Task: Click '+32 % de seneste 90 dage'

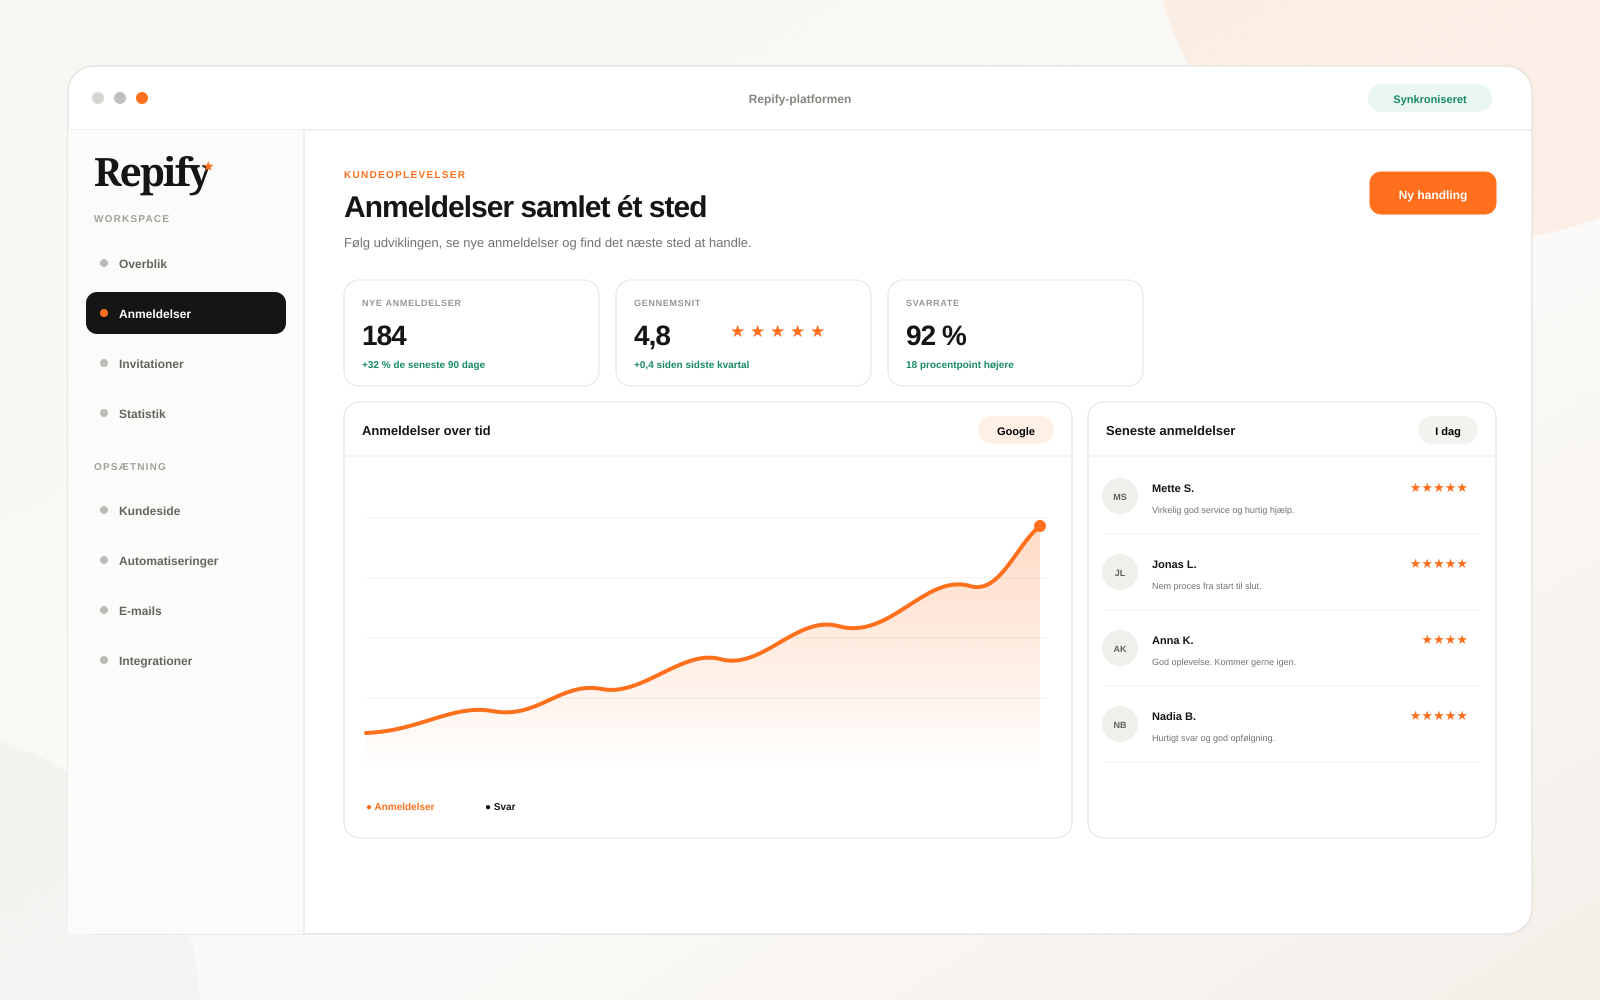Action: point(423,365)
